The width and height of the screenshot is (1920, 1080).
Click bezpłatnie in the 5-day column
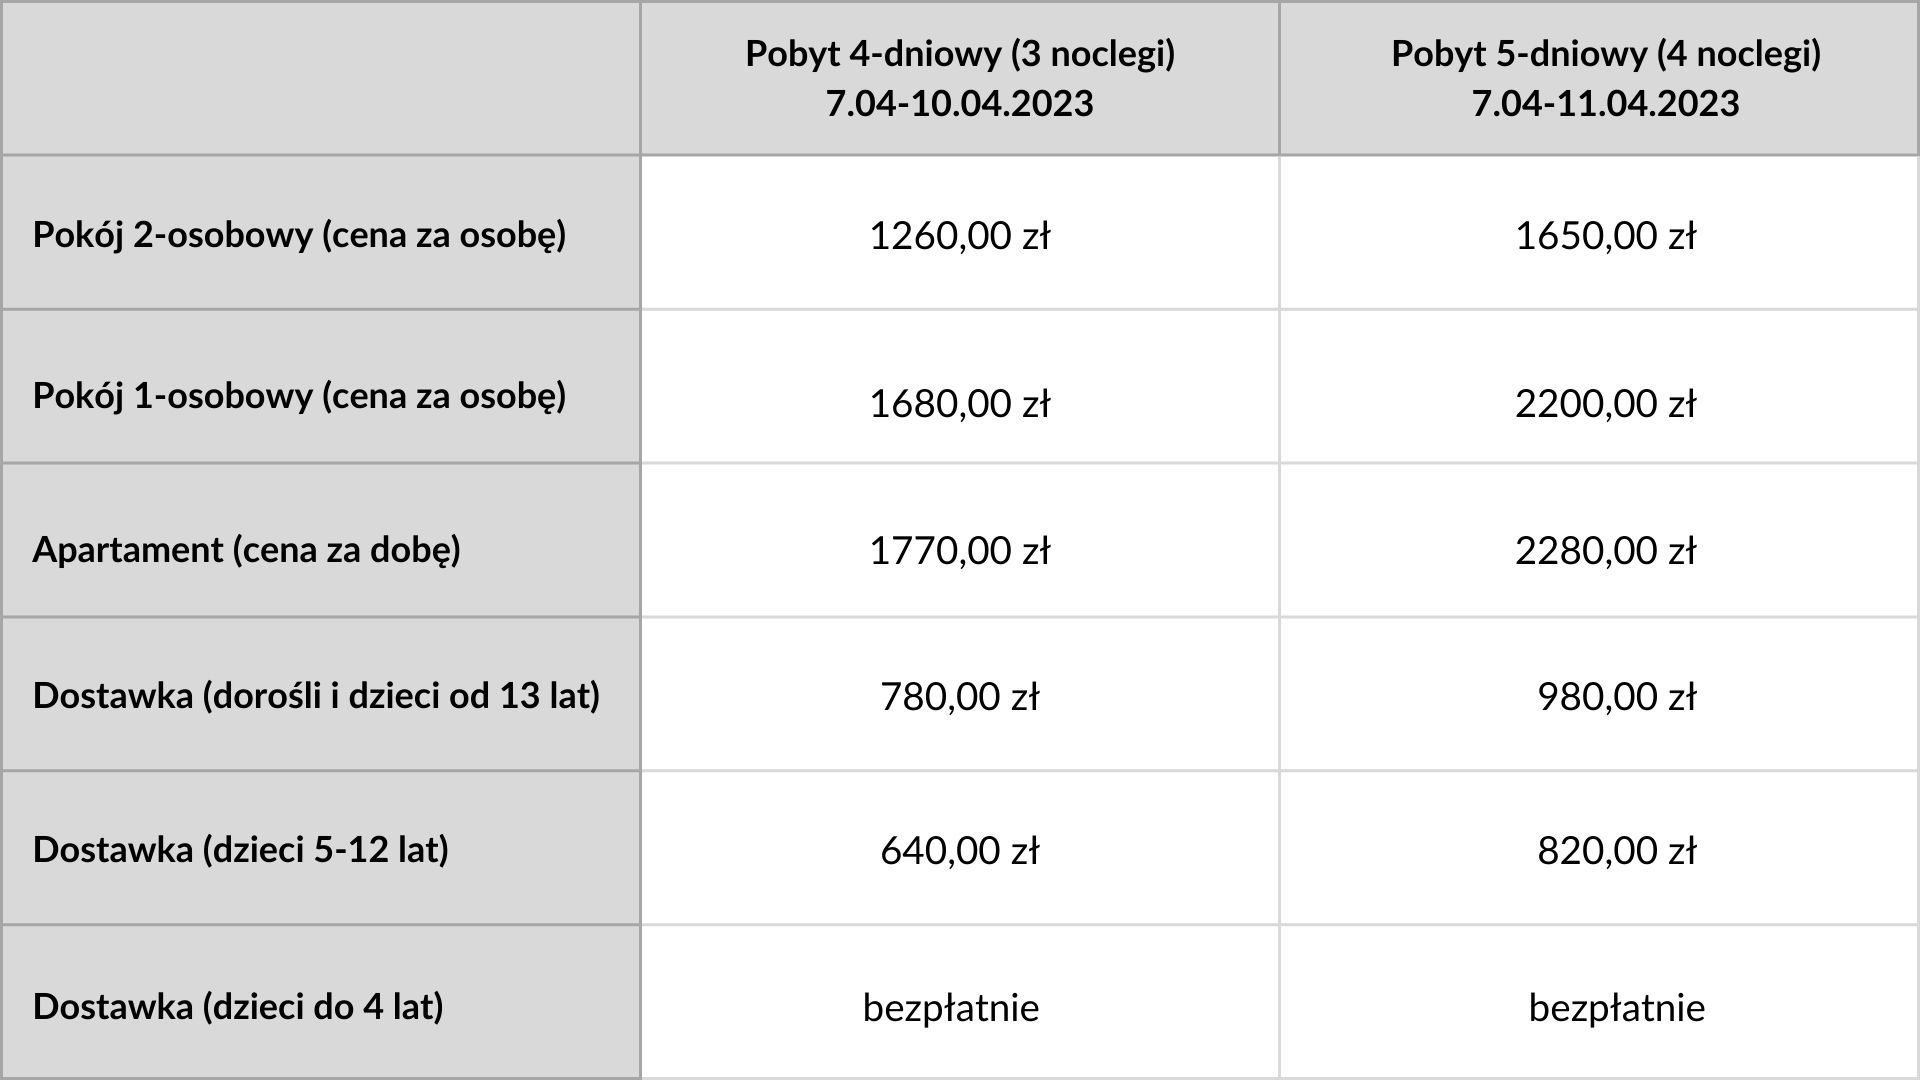pyautogui.click(x=1617, y=1007)
